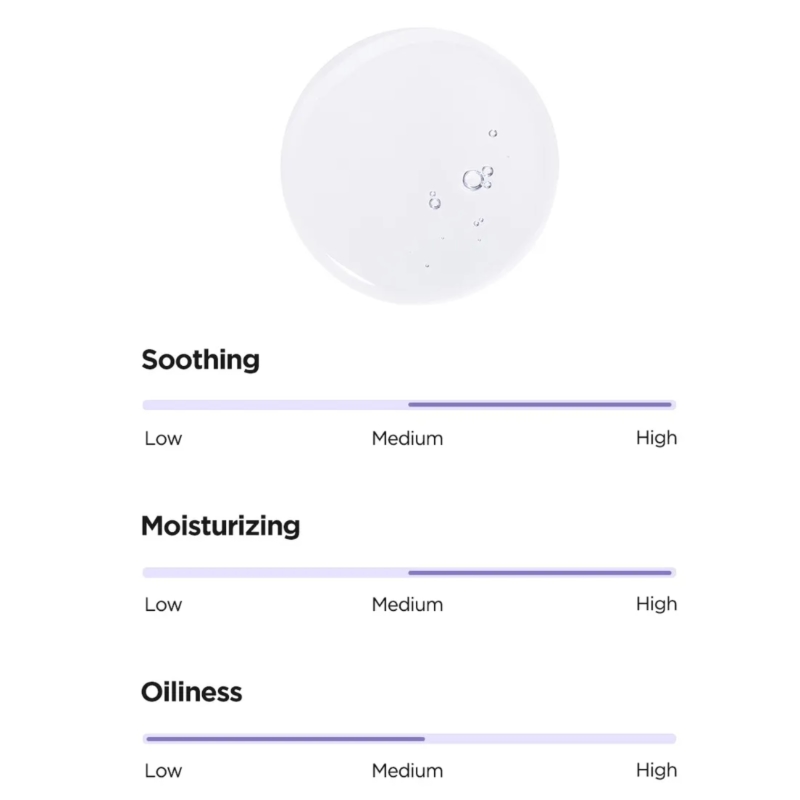Click the Oiliness rating slider bar
The image size is (800, 800).
pyautogui.click(x=409, y=739)
